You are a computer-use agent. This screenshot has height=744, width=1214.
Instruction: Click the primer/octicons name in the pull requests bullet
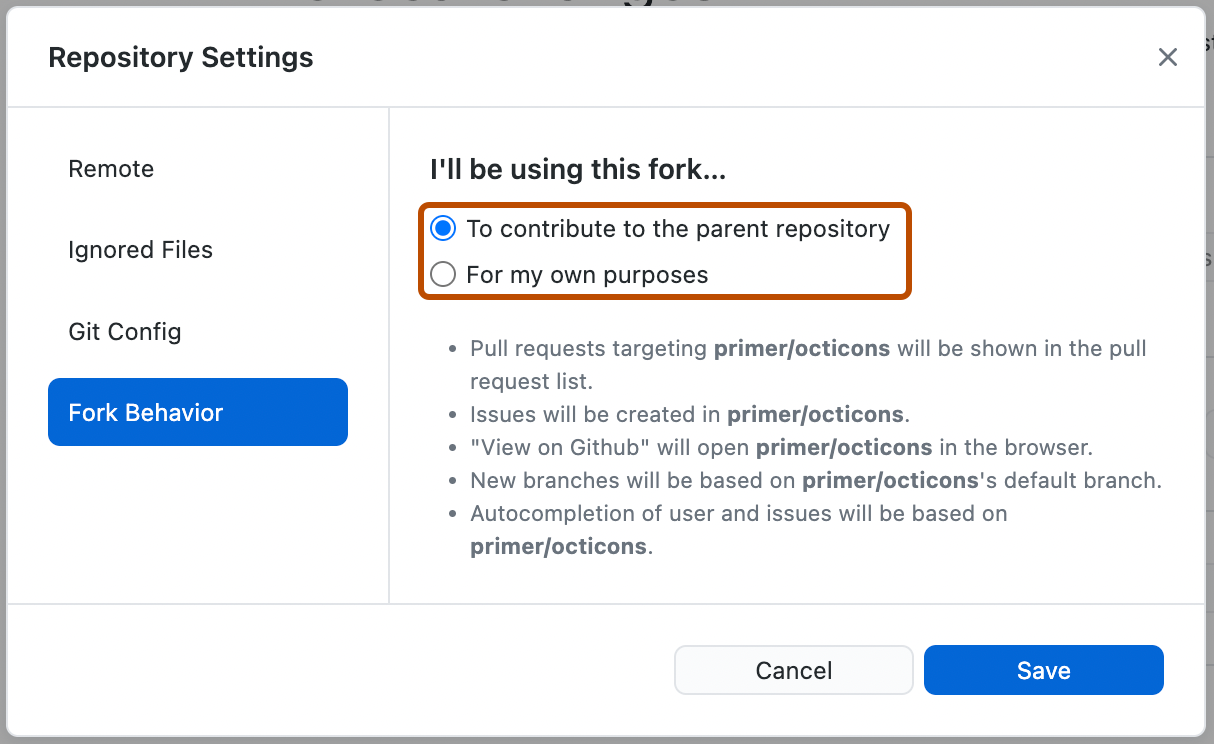point(800,348)
